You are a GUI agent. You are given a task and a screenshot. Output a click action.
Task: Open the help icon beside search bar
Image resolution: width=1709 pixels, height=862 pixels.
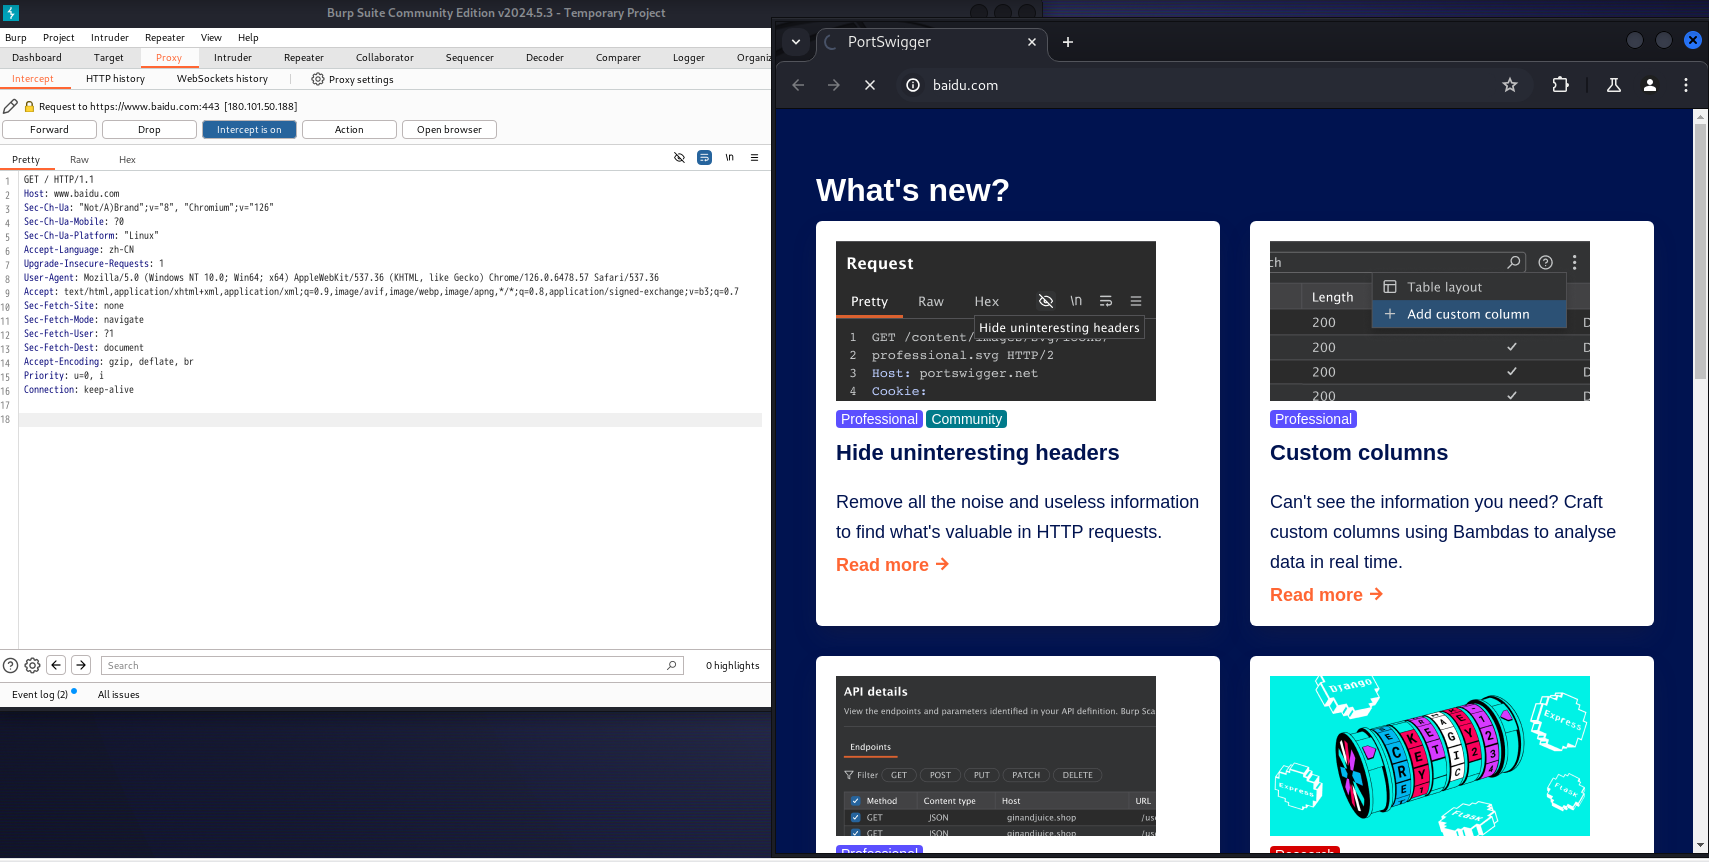(10, 665)
